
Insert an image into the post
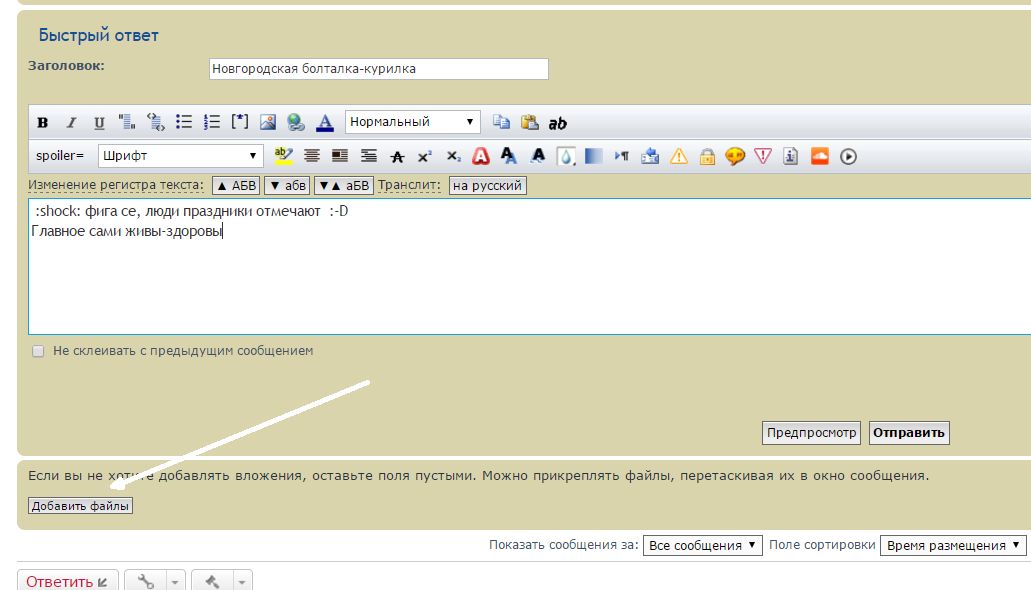tap(267, 123)
